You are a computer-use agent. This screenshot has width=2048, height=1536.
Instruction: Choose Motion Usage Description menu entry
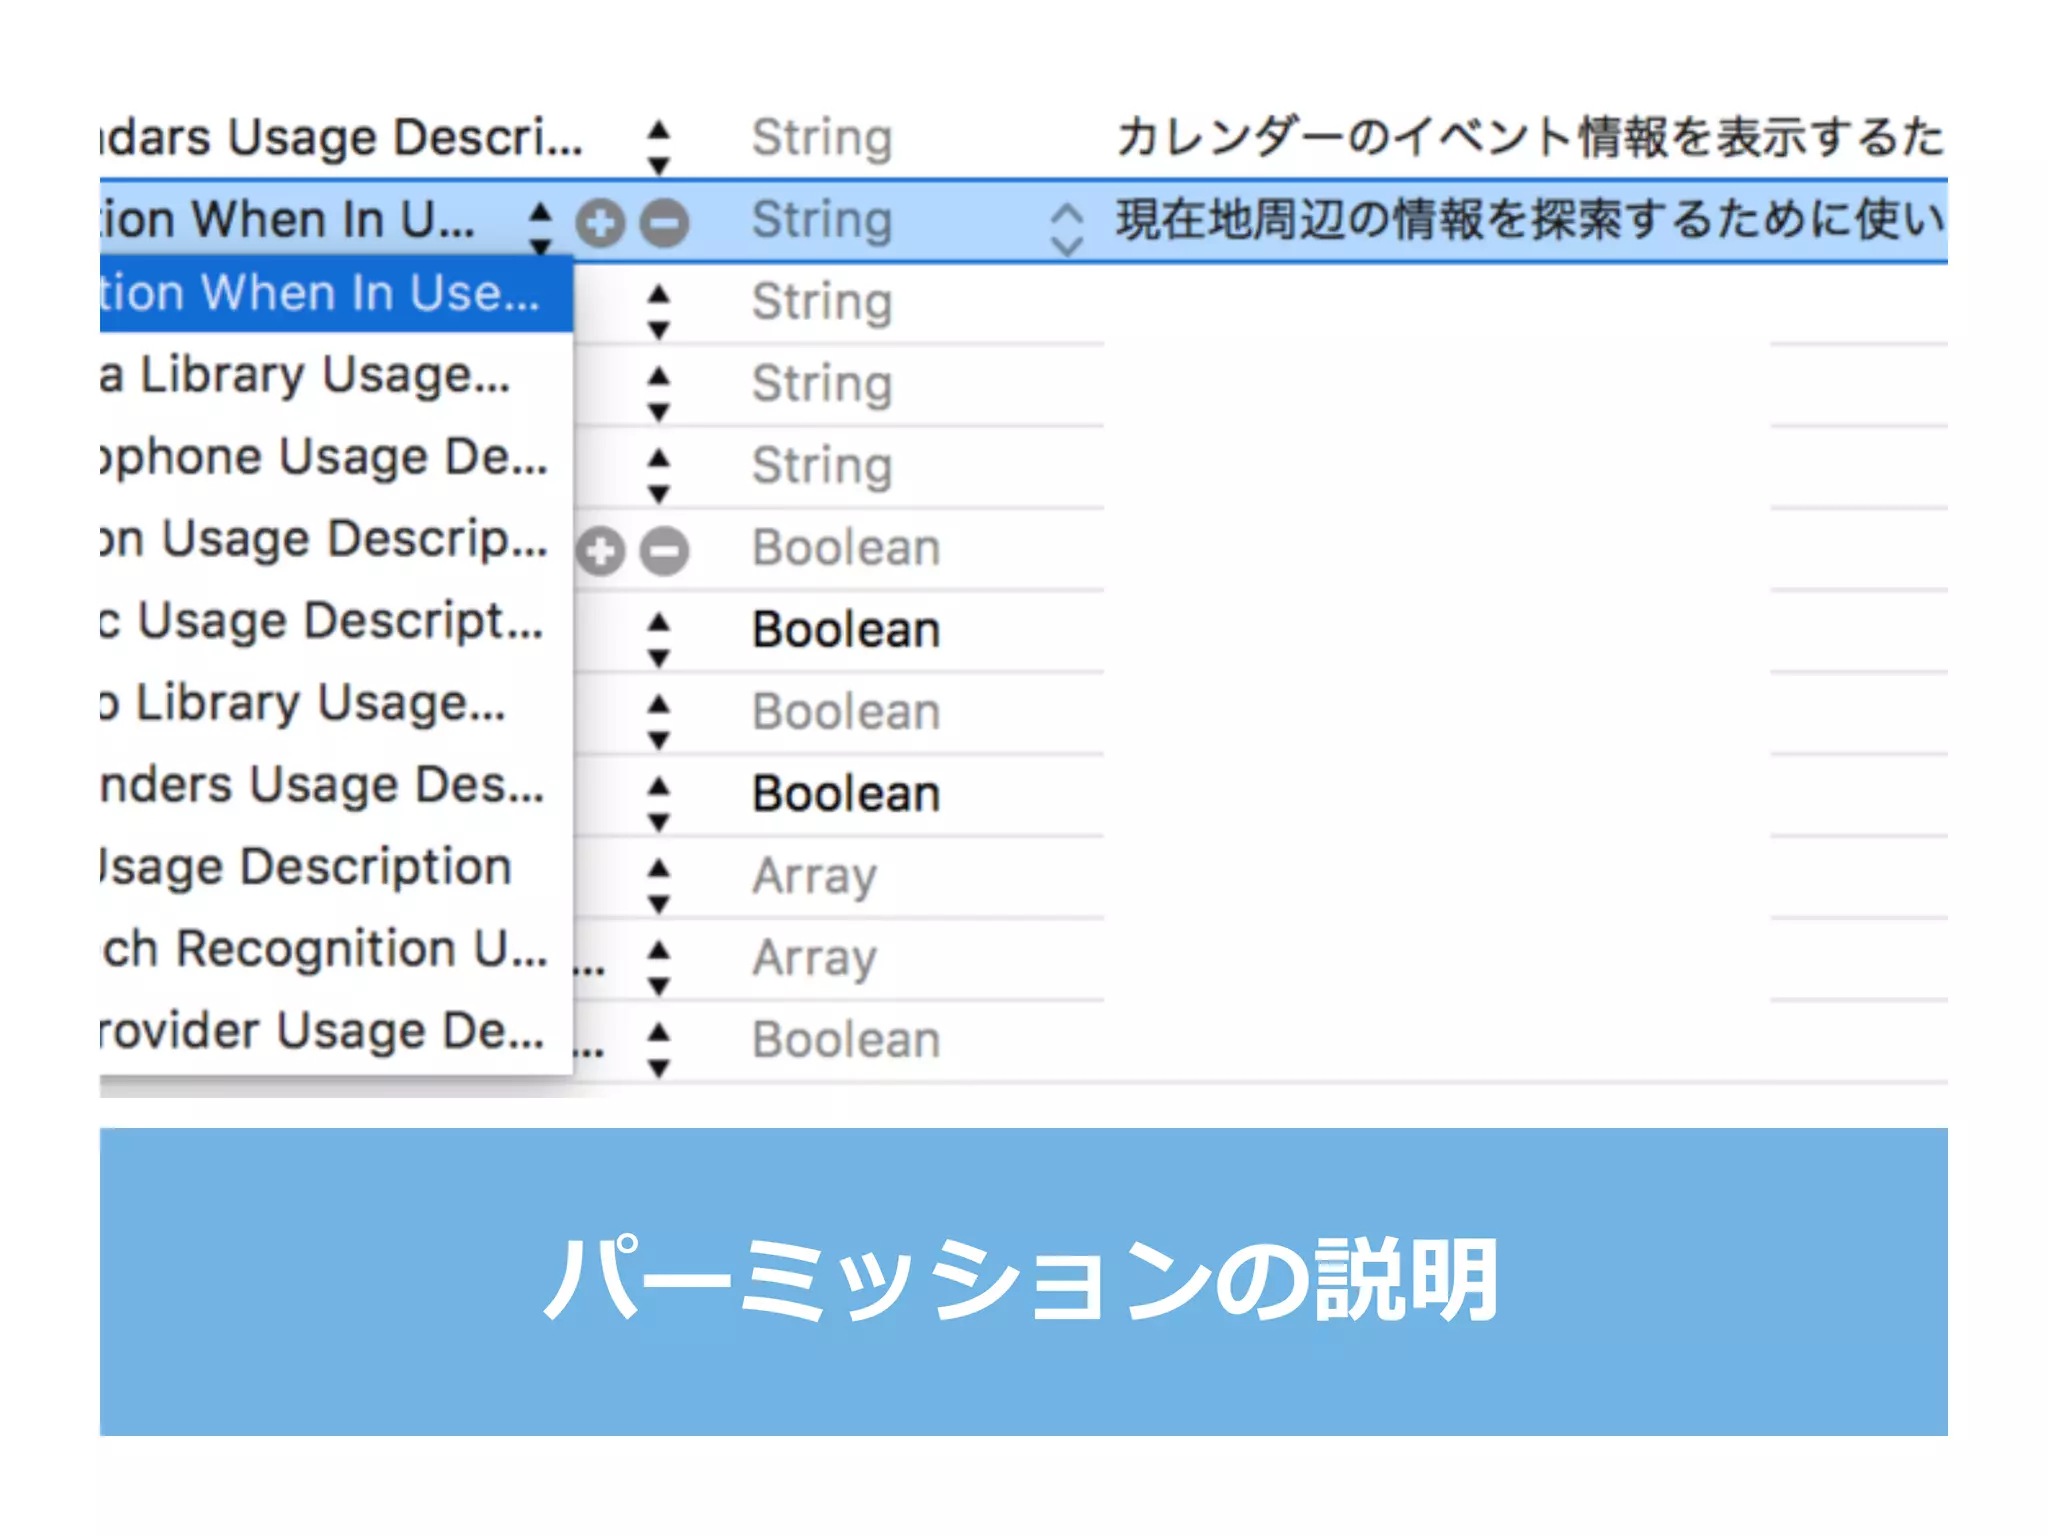[324, 540]
